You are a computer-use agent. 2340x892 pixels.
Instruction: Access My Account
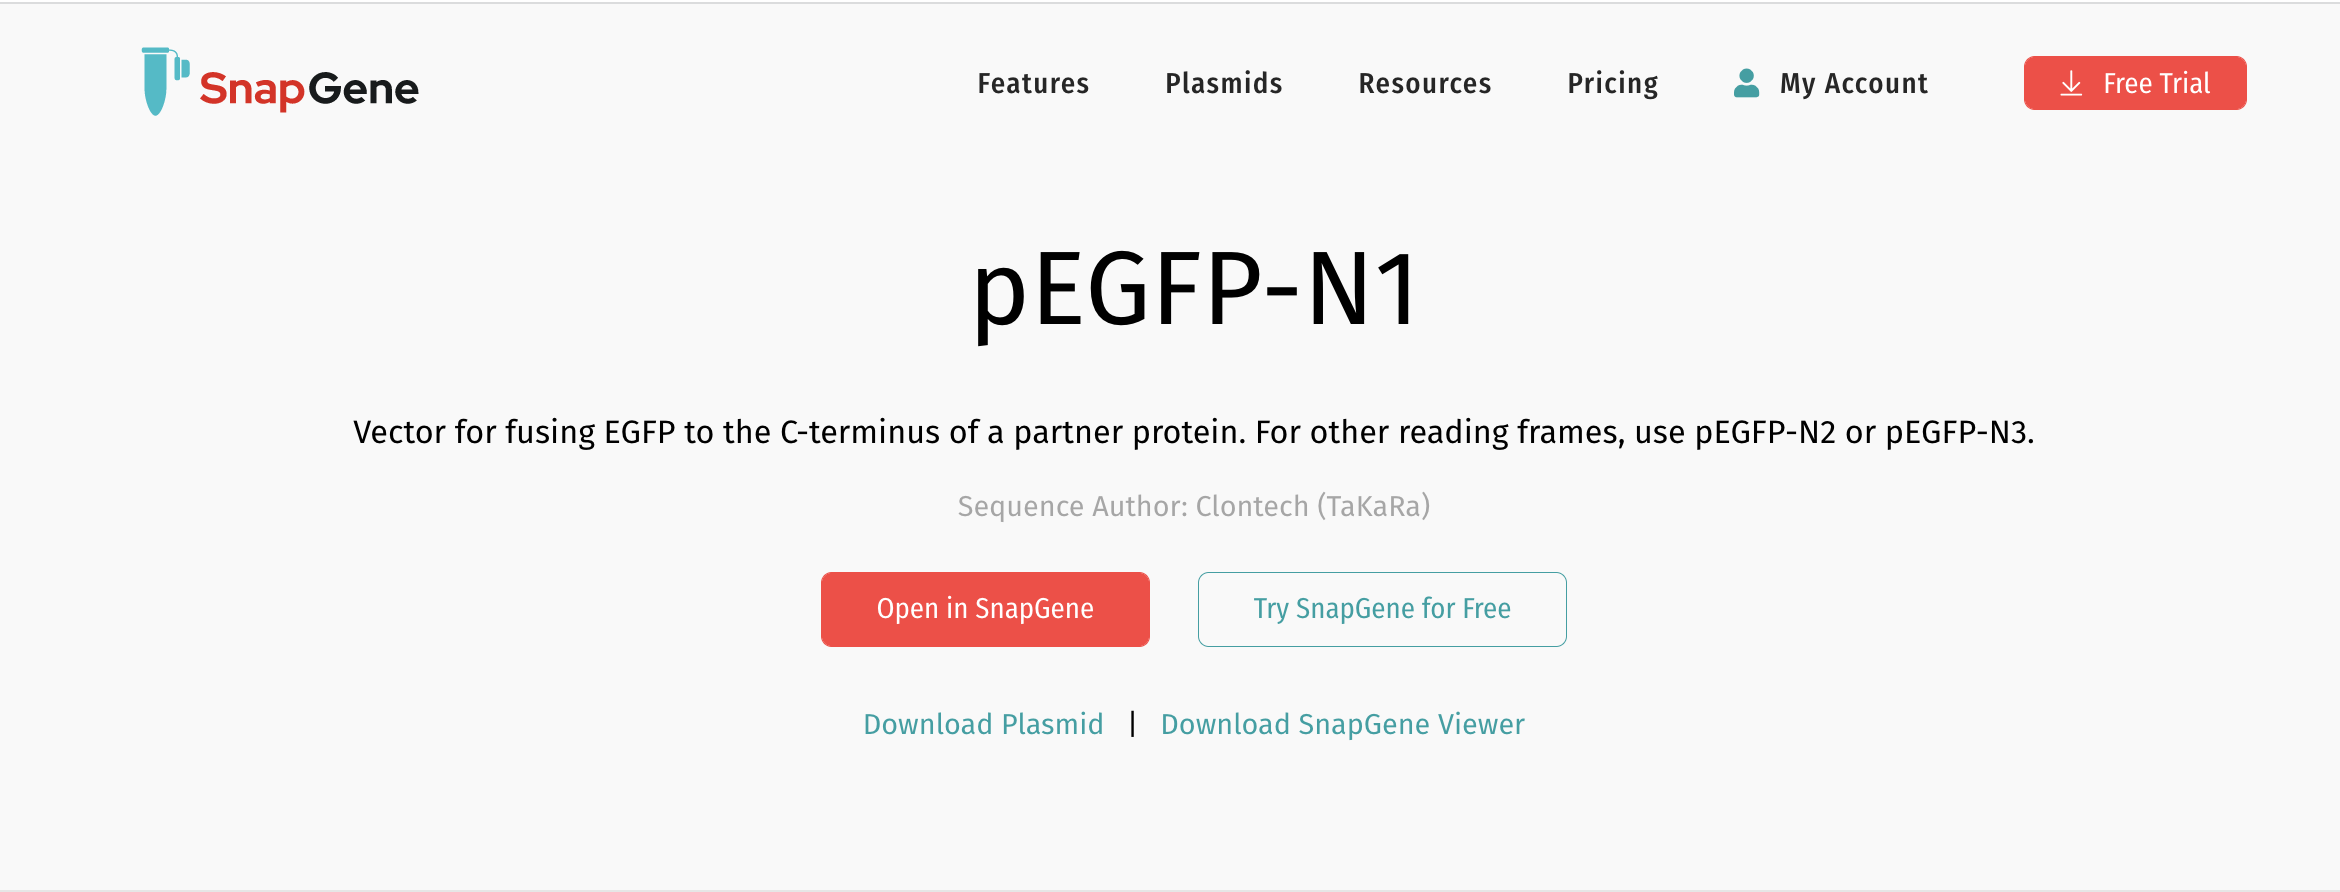tap(1853, 84)
